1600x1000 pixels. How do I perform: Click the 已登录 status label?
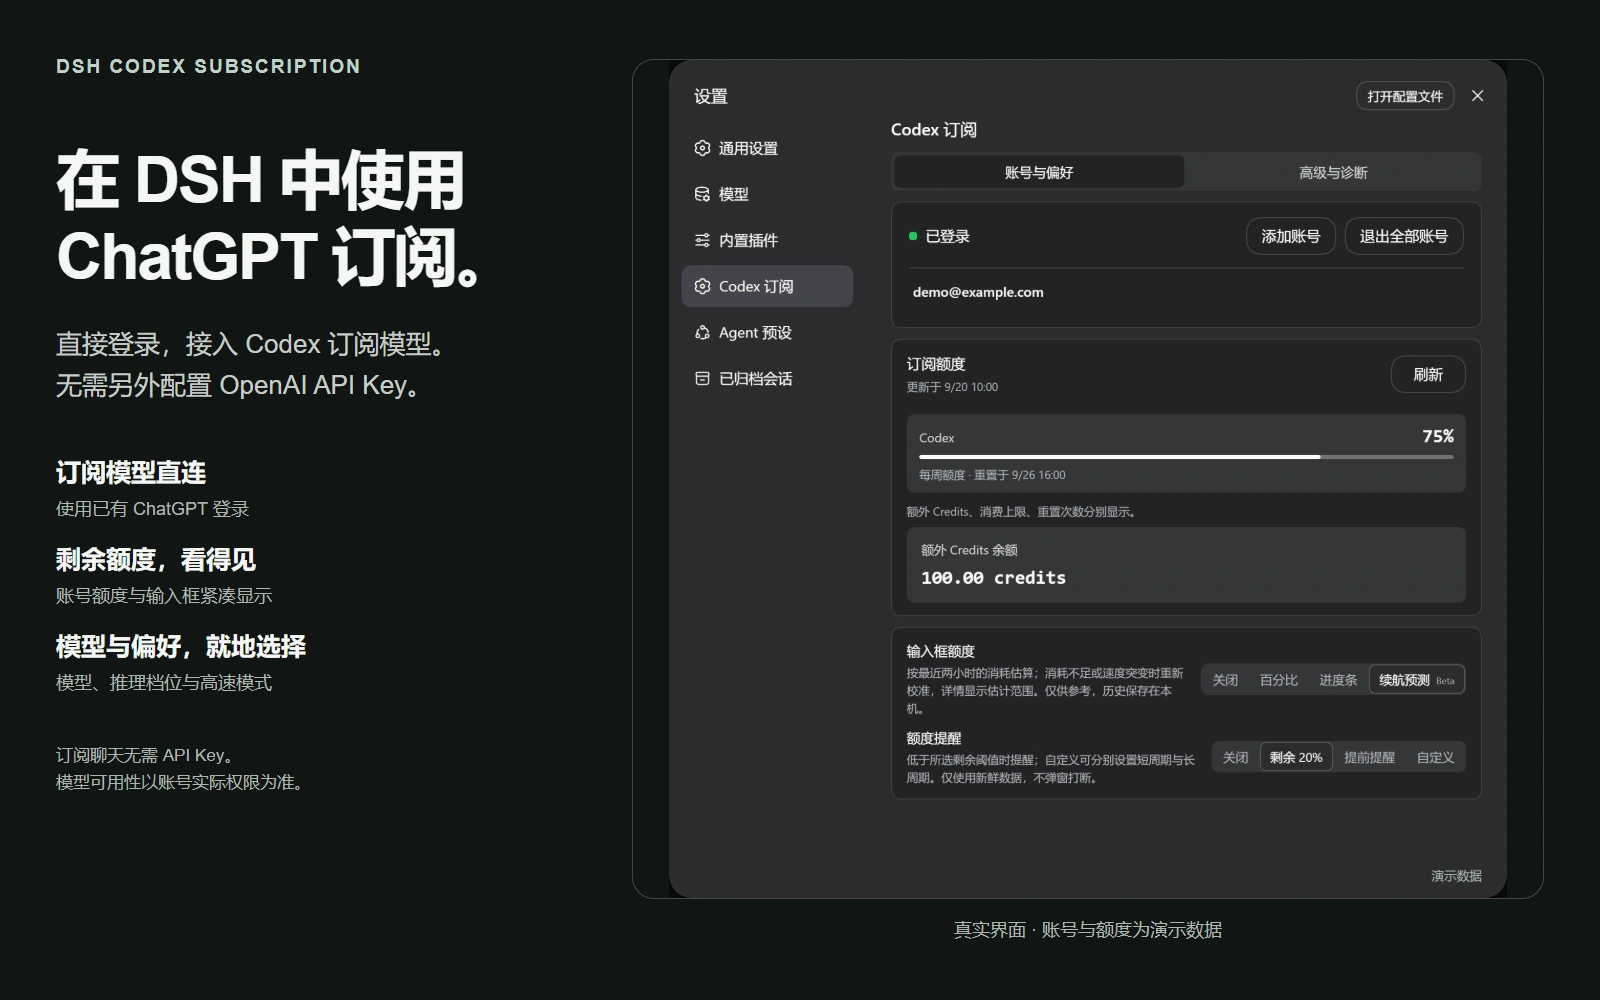click(947, 236)
